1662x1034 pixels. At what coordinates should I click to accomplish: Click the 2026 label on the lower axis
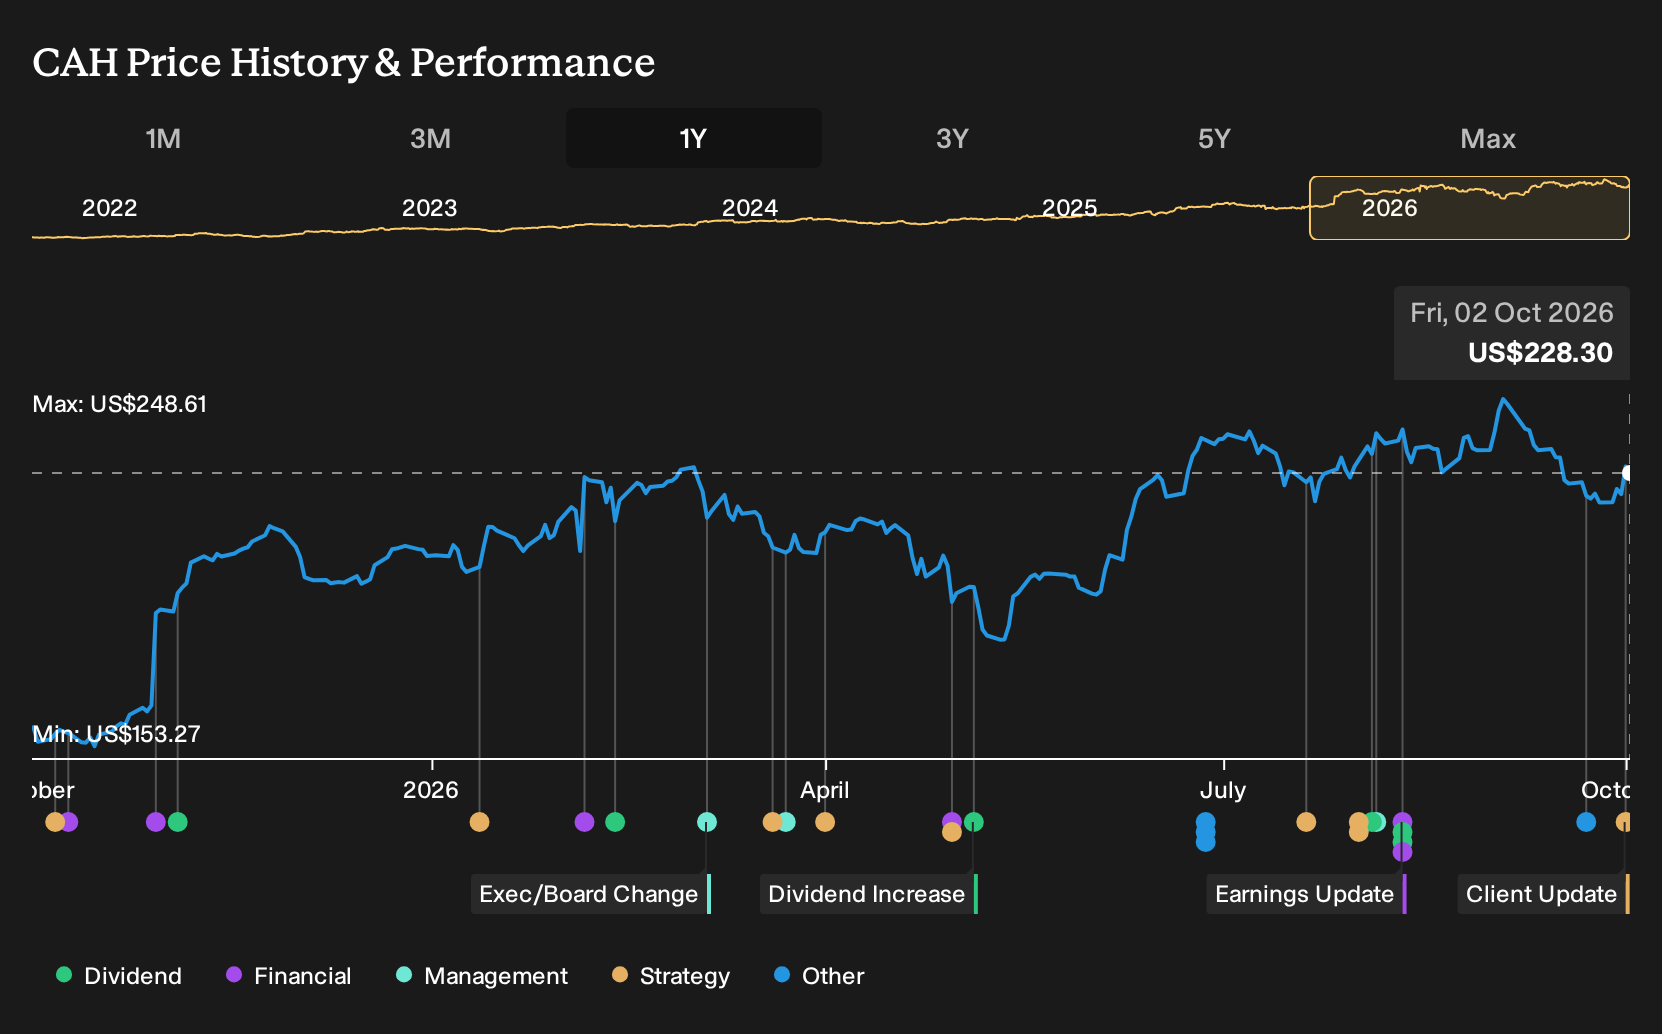431,790
